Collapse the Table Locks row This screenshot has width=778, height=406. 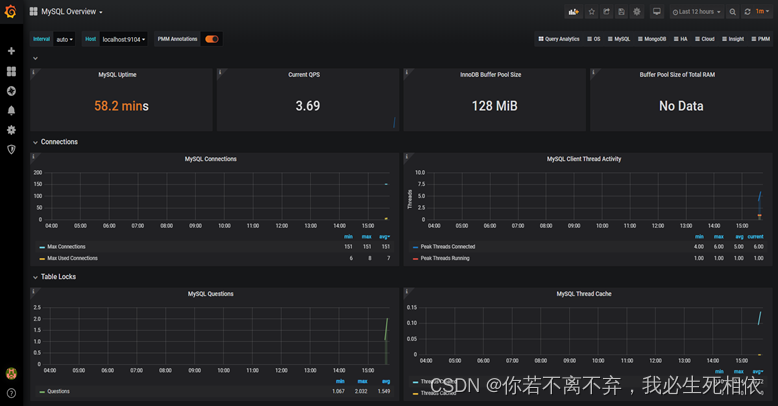coord(54,277)
